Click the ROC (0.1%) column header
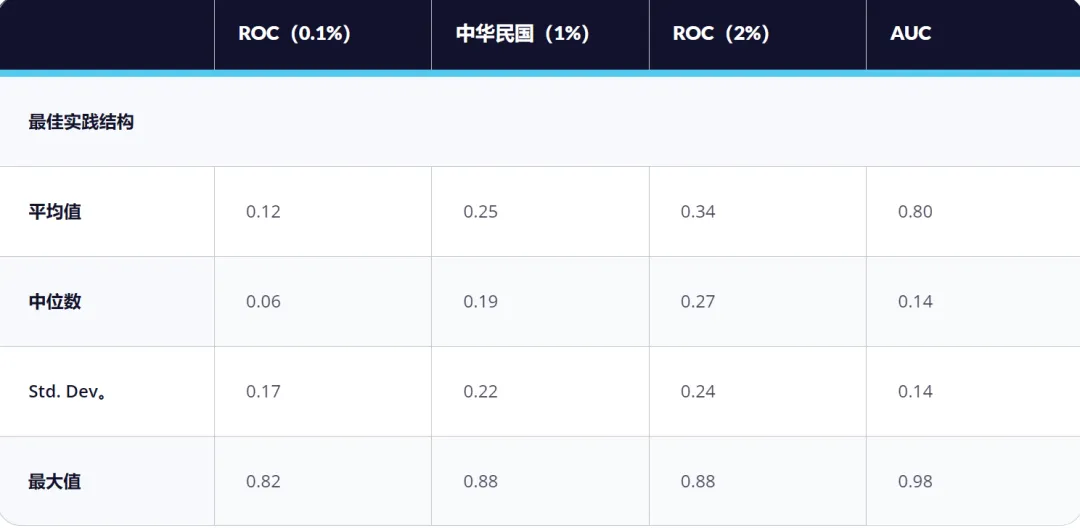This screenshot has width=1080, height=528. [322, 34]
